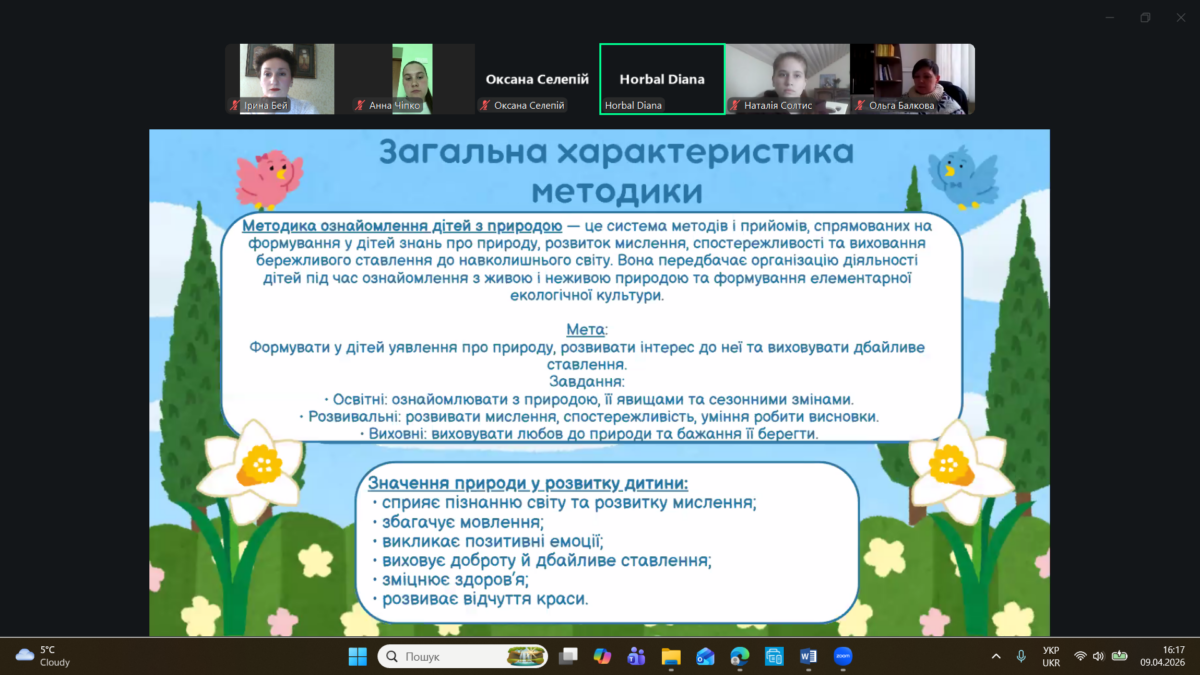
Task: Open Microsoft Edge browser
Action: (739, 656)
